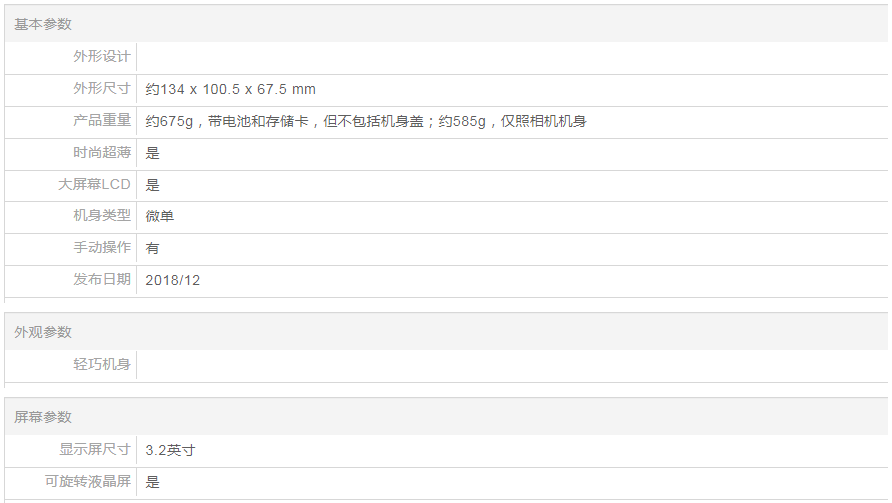
Task: Select the dimensions value 约134 x 100.5 x 67.5 mm
Action: (x=230, y=89)
